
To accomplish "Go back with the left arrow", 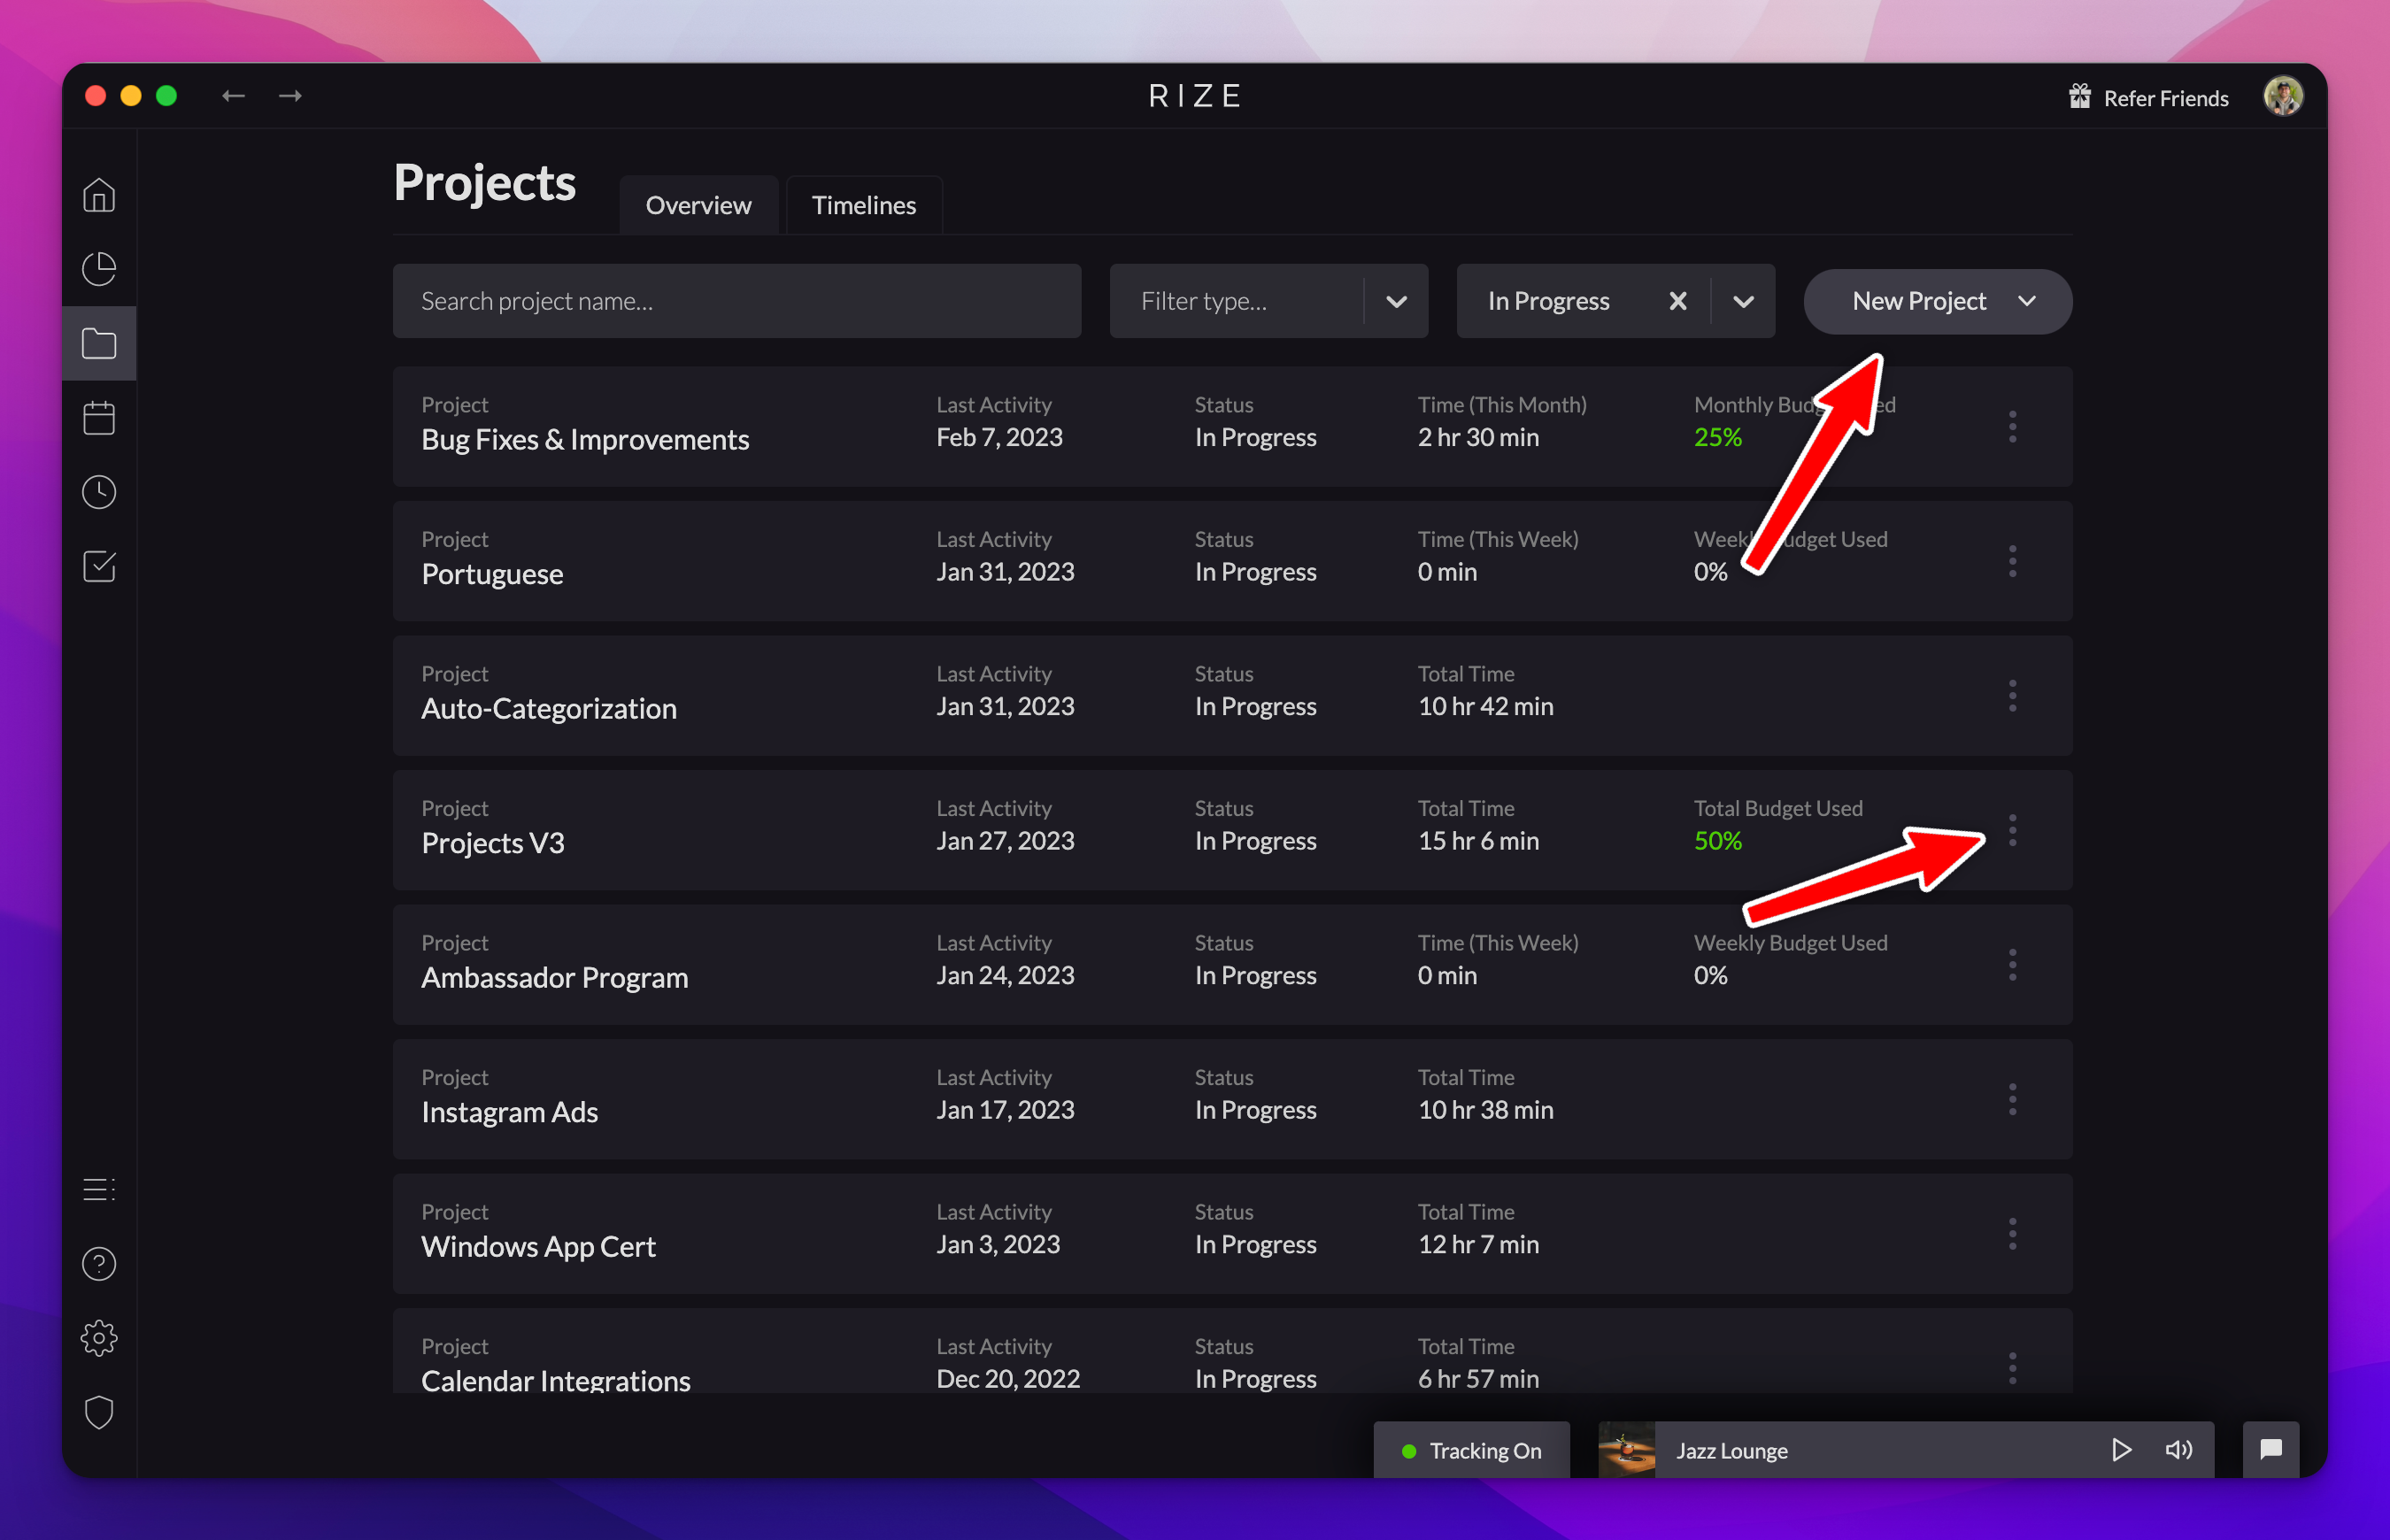I will tap(233, 96).
